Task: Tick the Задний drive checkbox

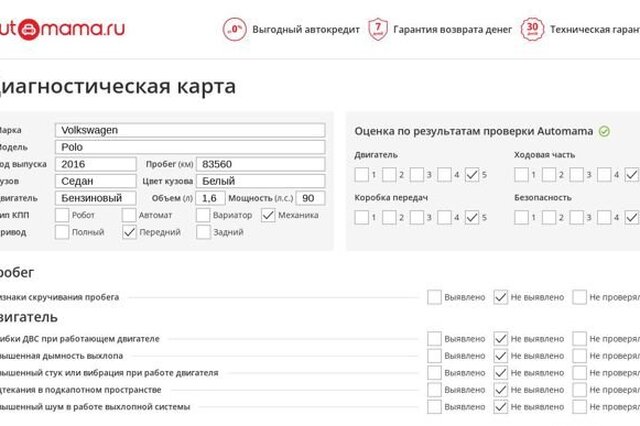Action: click(x=203, y=232)
